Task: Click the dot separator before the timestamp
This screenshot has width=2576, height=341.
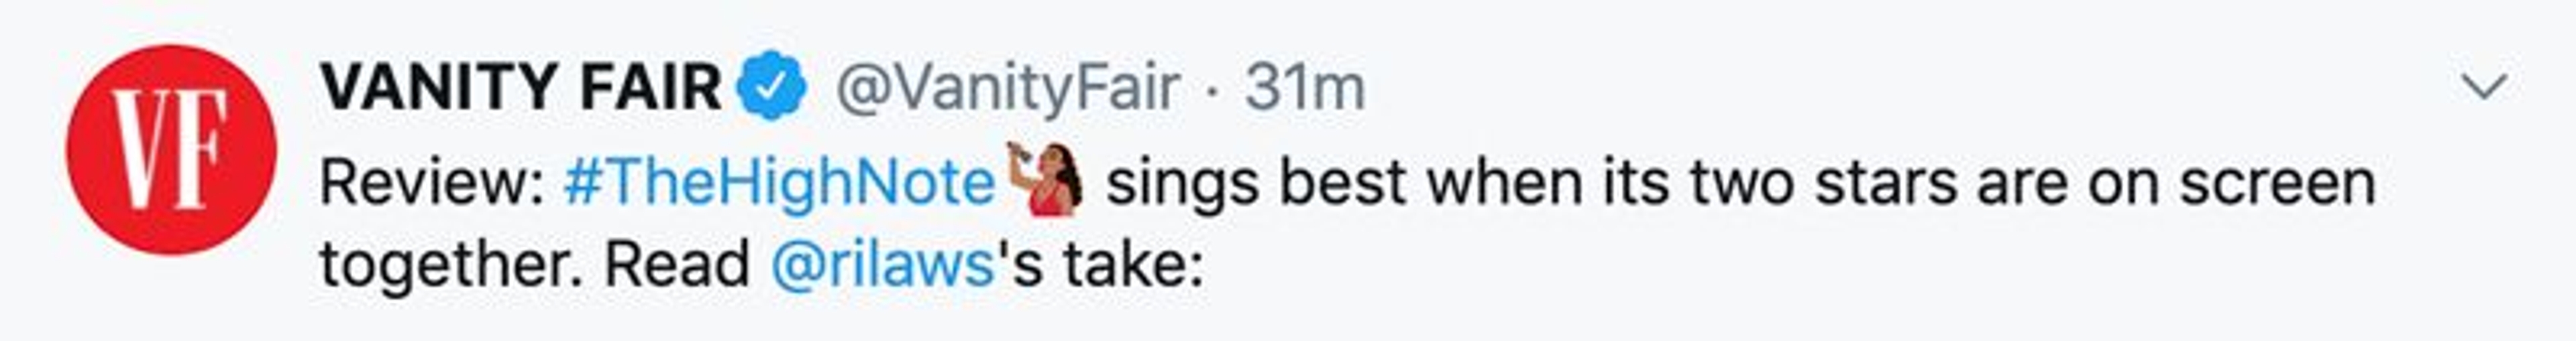Action: (x=1212, y=90)
